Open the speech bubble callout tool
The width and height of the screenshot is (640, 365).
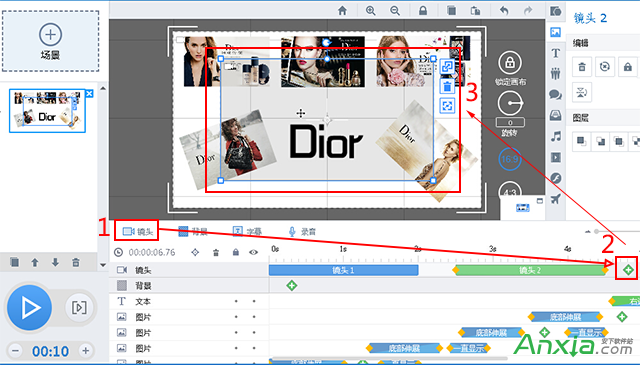coord(556,95)
